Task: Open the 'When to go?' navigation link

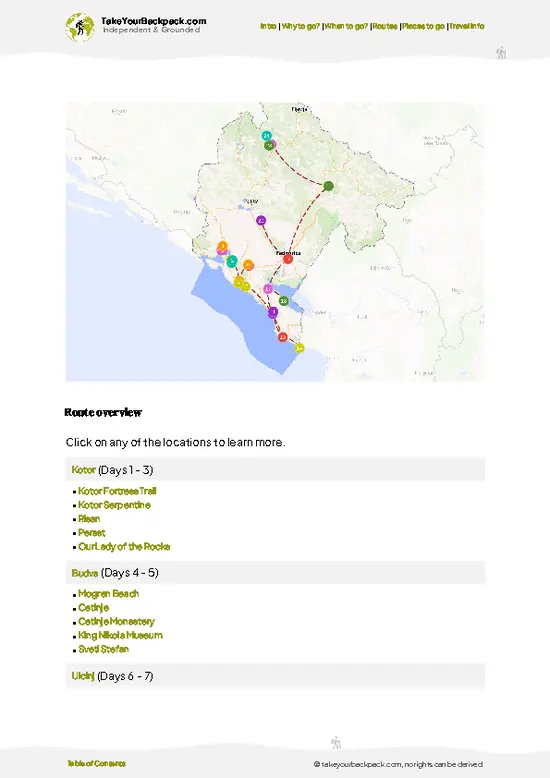Action: pos(346,26)
